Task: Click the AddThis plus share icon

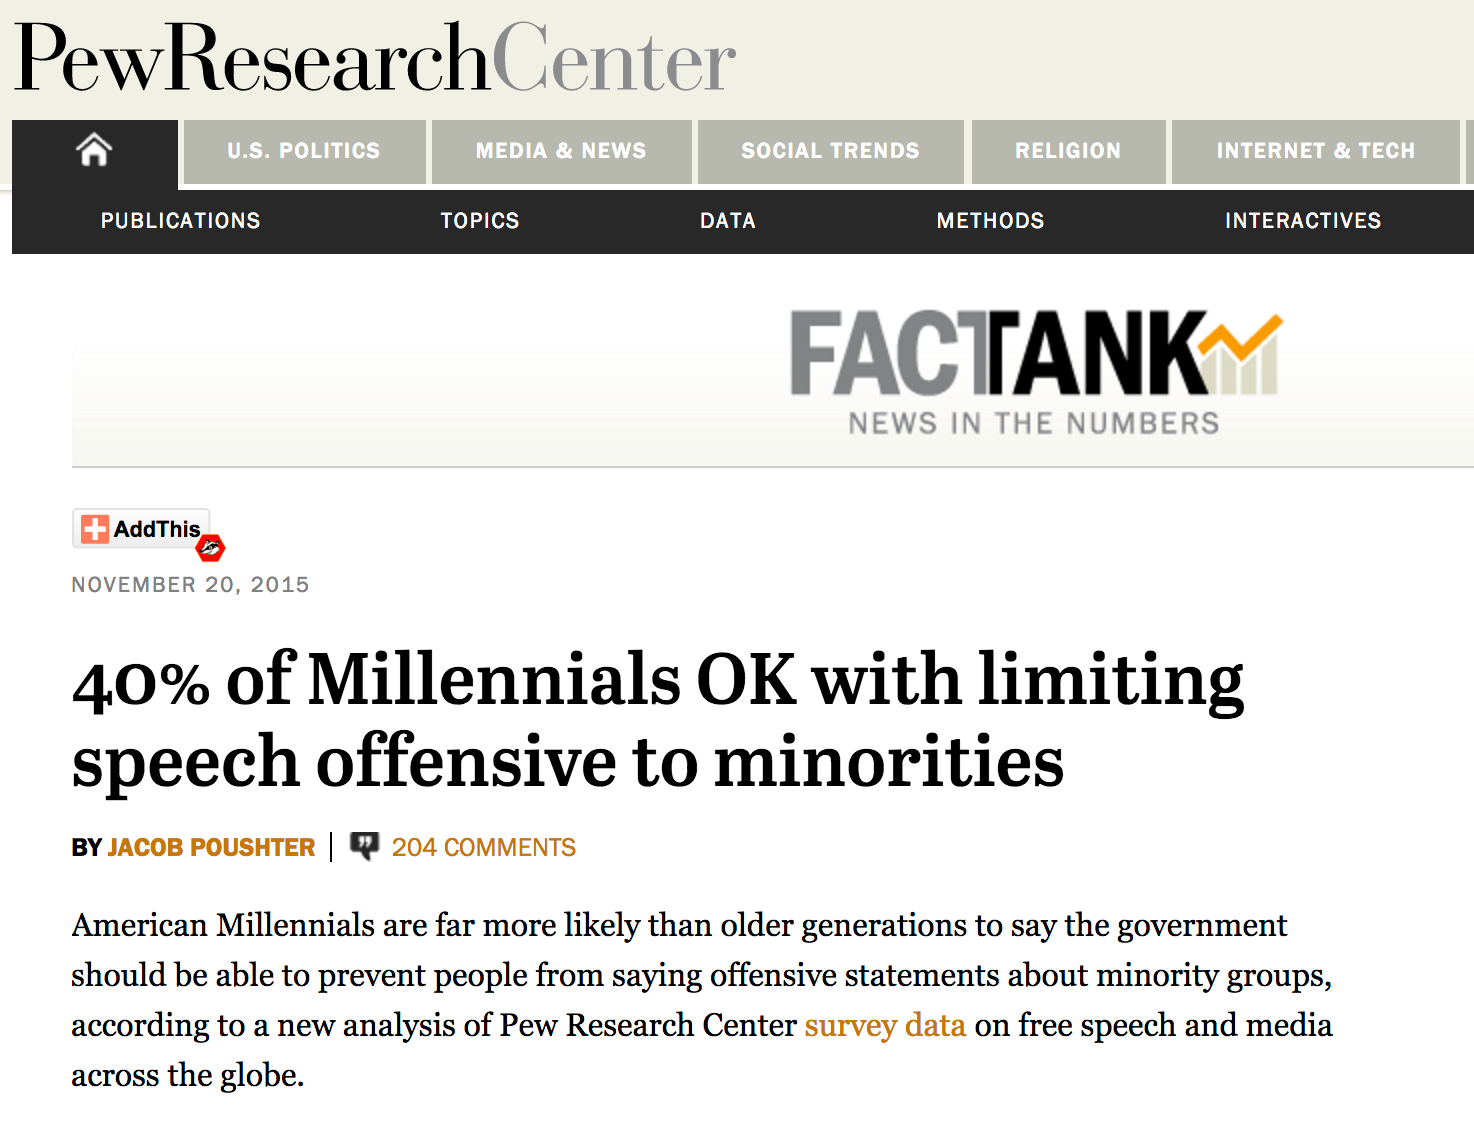Action: click(95, 529)
